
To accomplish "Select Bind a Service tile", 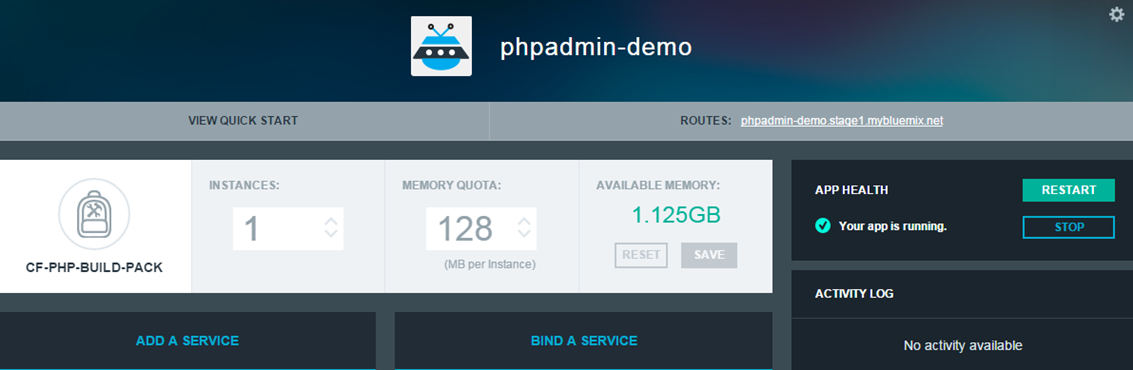I will pyautogui.click(x=584, y=340).
